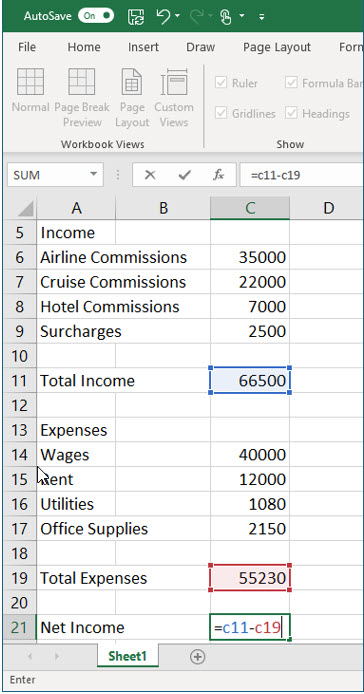The image size is (364, 694).
Task: Click the 66500 total cell
Action: [x=250, y=381]
